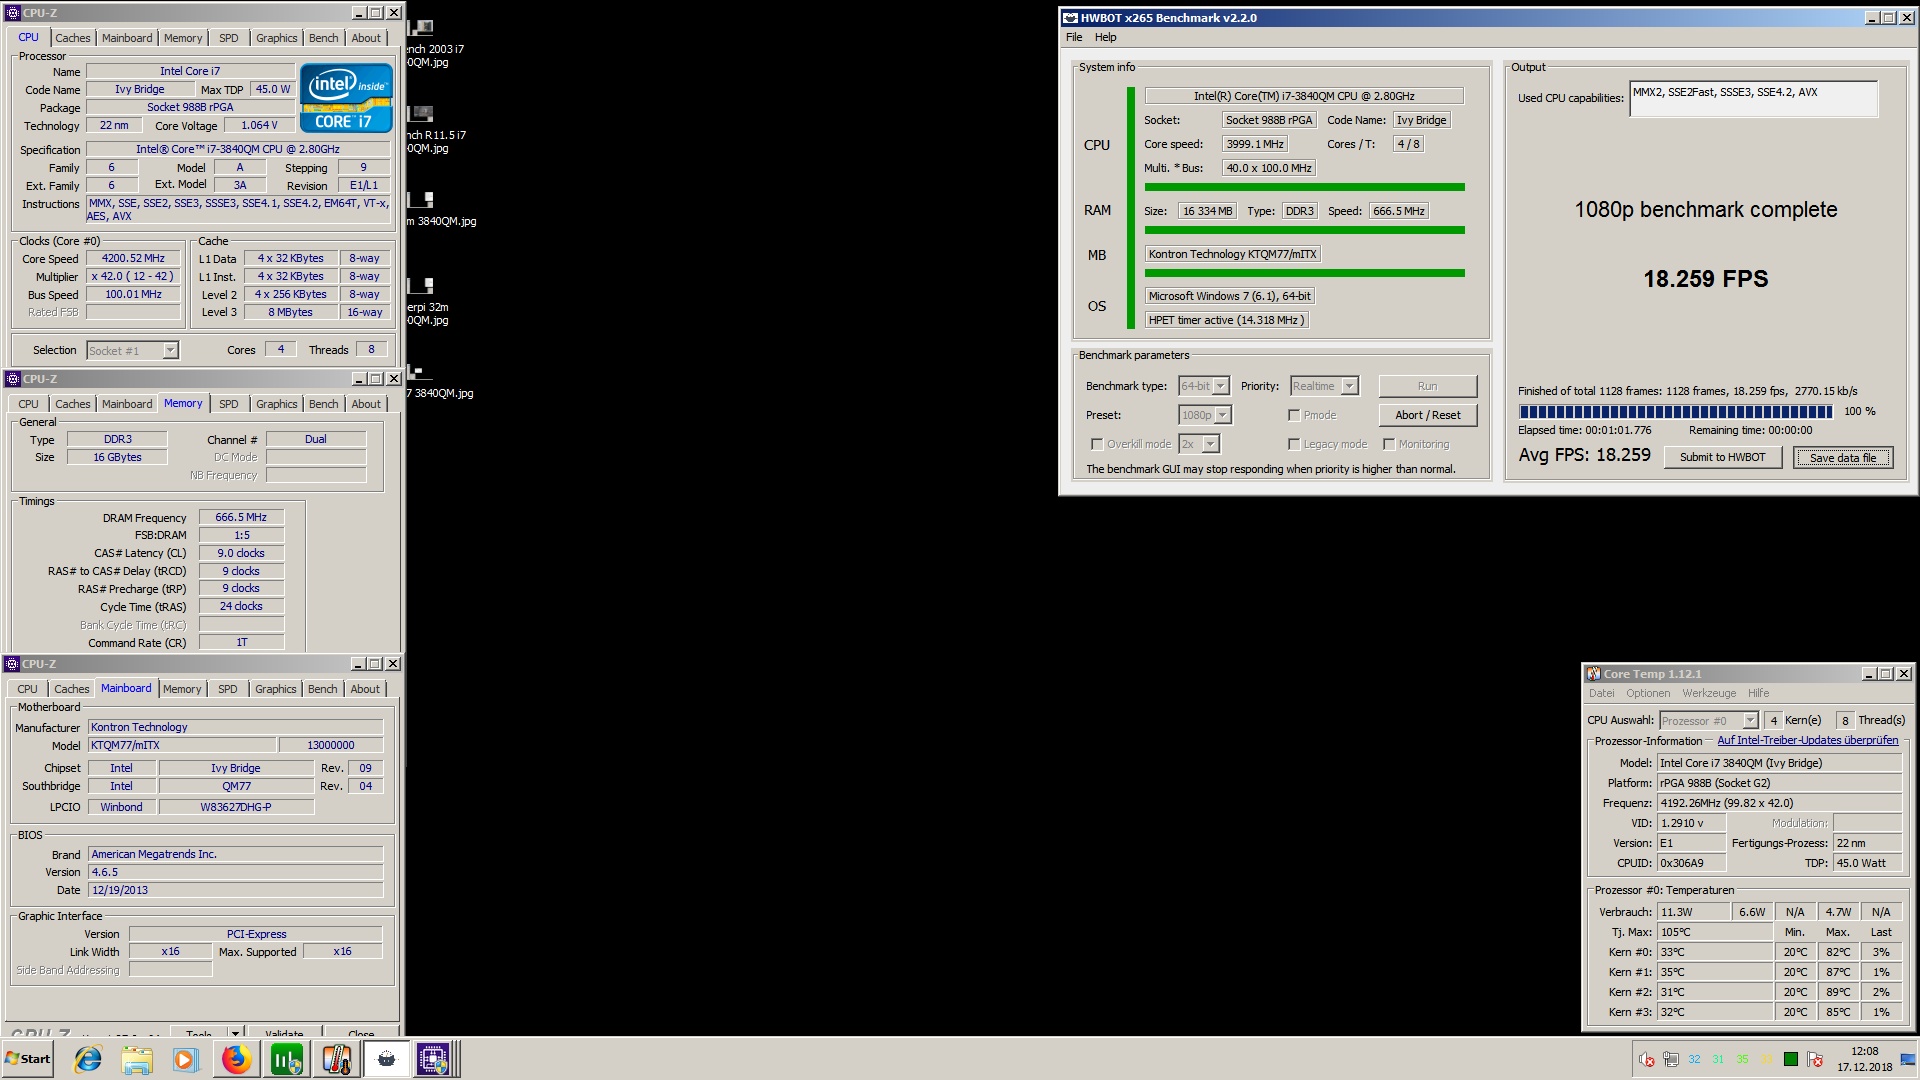
Task: Toggle the Monitoring checkbox
Action: tap(1389, 444)
